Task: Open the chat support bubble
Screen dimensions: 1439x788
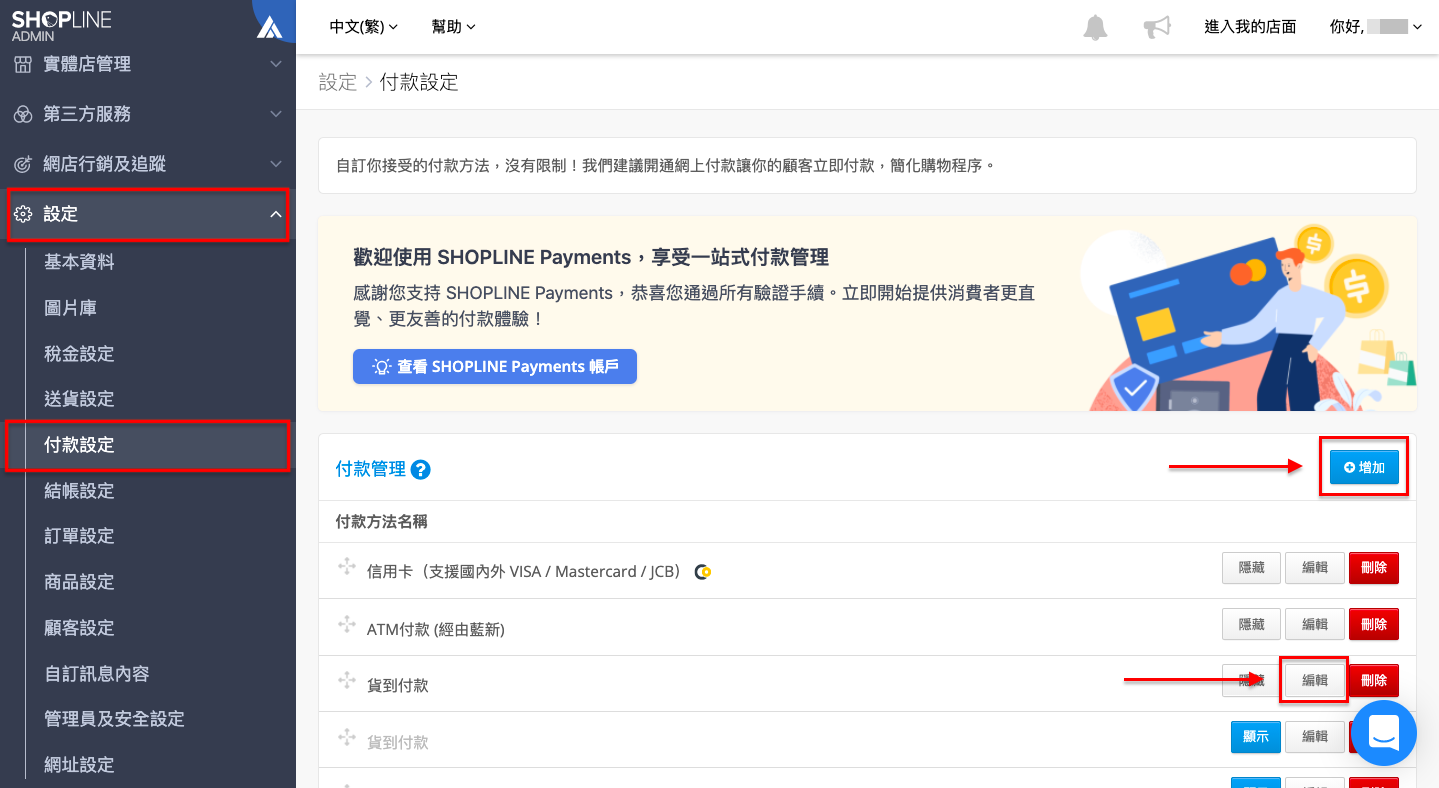Action: point(1384,733)
